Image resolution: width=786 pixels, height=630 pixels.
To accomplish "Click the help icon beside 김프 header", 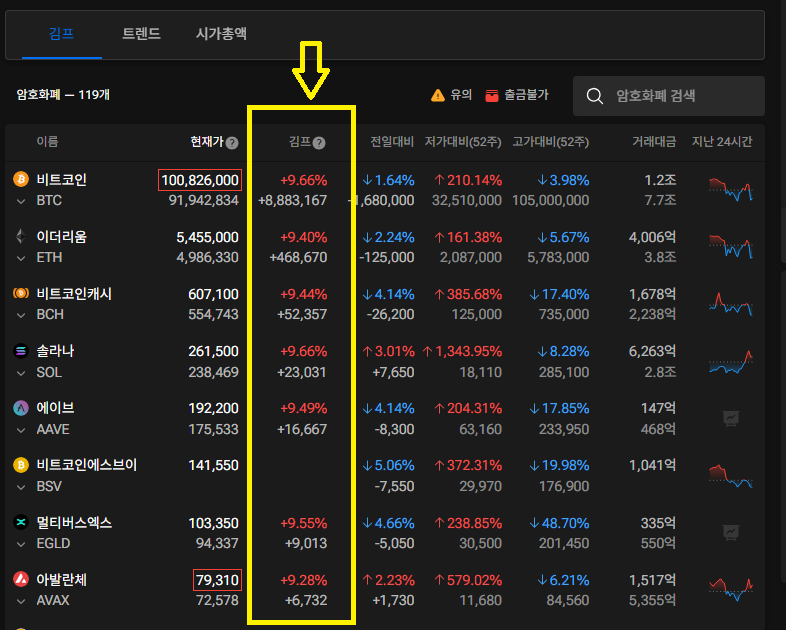I will [319, 143].
